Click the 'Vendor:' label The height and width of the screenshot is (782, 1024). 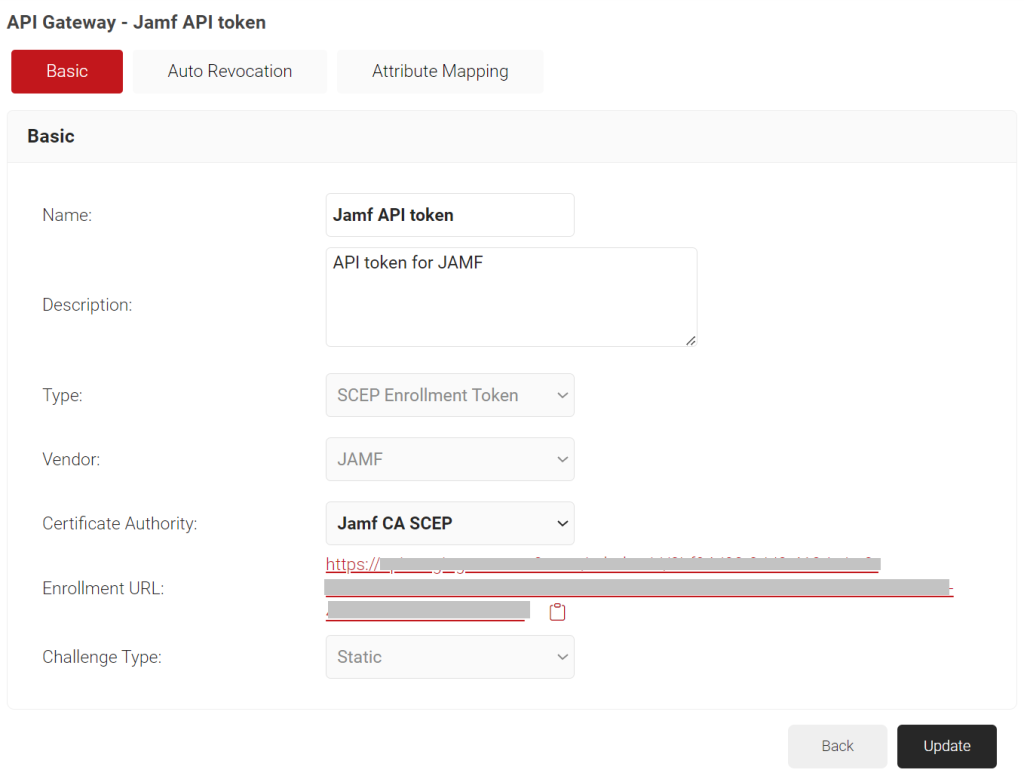point(71,459)
